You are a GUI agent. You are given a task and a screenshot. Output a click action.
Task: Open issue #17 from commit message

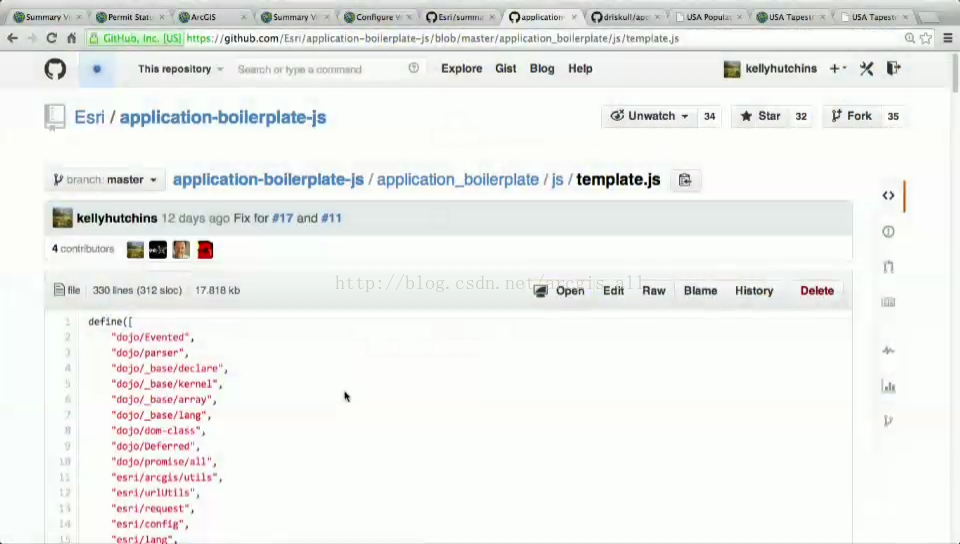(x=282, y=218)
